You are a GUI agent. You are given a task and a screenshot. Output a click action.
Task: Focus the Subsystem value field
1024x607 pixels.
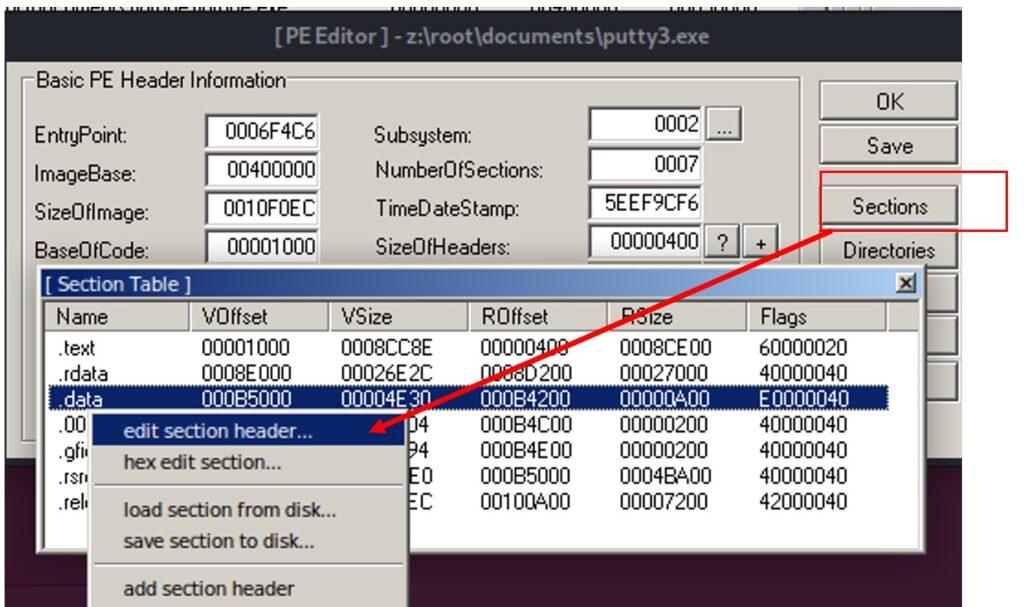(645, 124)
